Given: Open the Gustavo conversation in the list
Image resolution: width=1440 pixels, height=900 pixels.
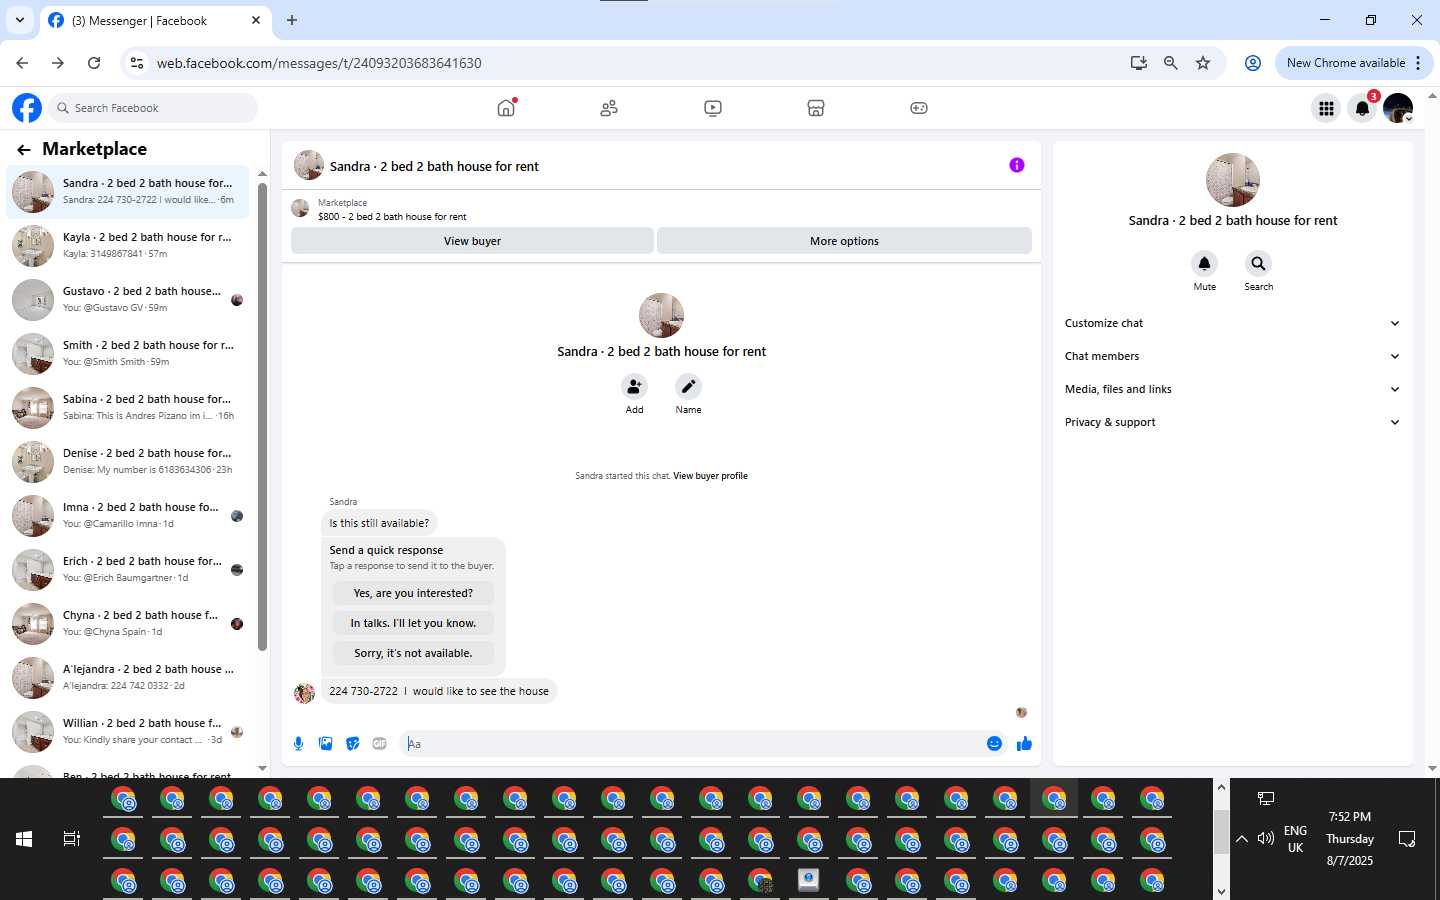Looking at the screenshot, I should coord(128,299).
